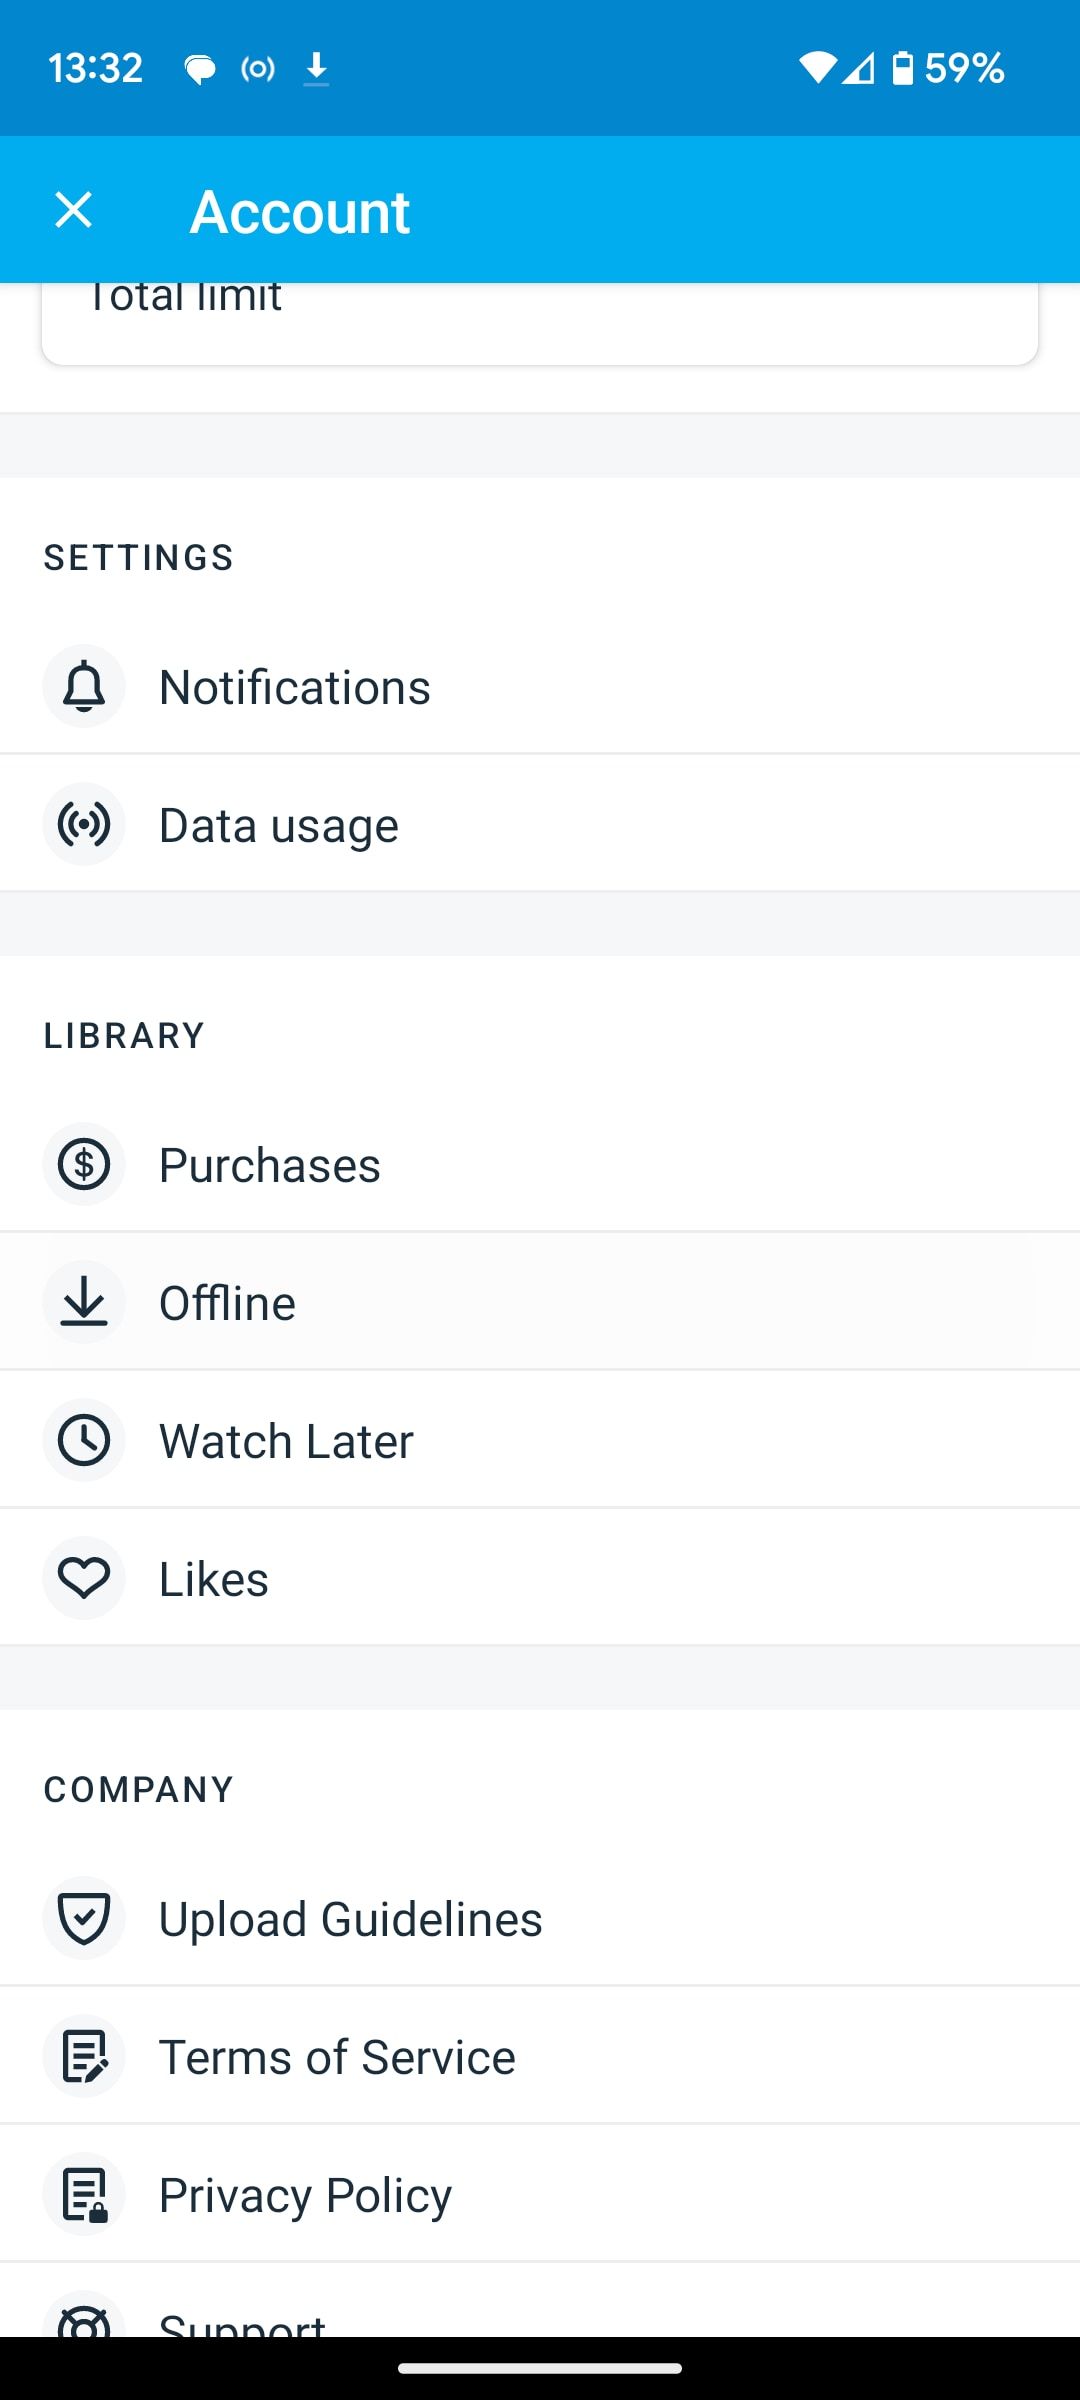The image size is (1080, 2400).
Task: Tap the broadcast icon beside Data usage
Action: (84, 824)
